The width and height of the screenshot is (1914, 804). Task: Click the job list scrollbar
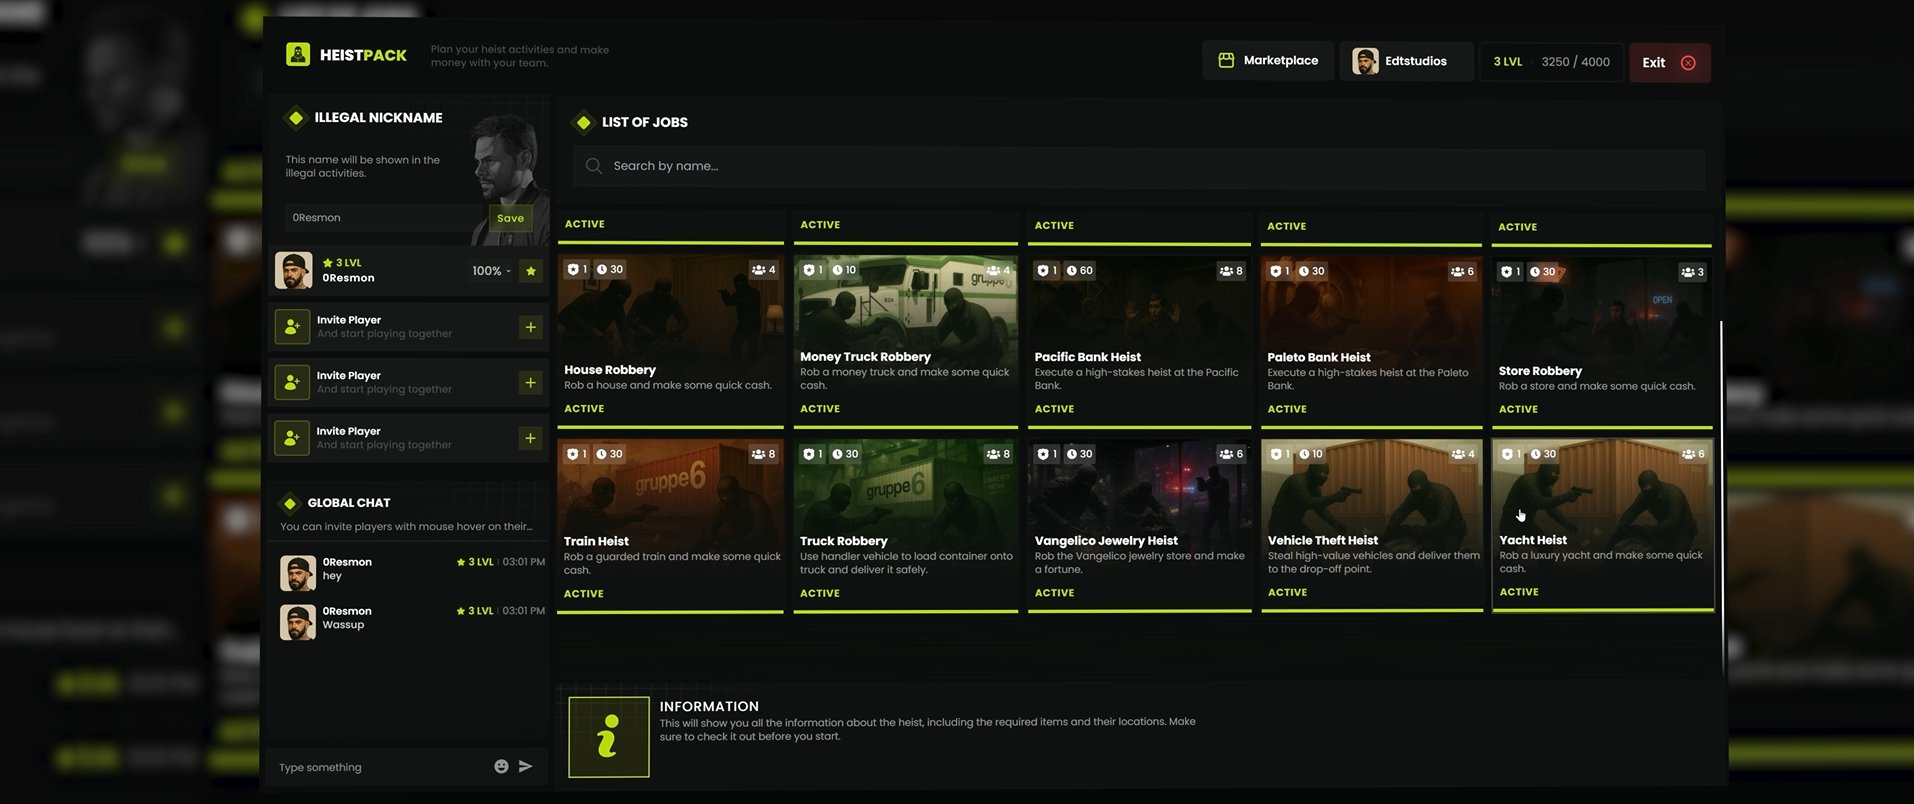pyautogui.click(x=1721, y=480)
